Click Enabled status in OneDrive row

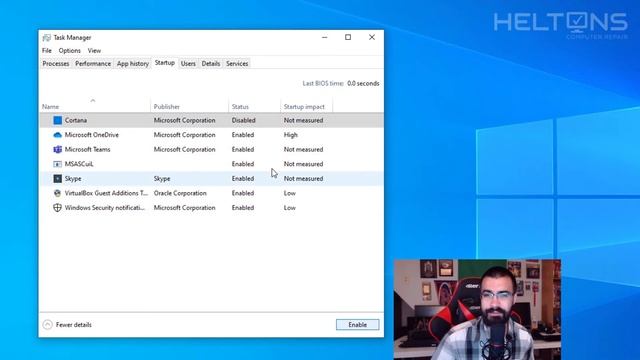coord(243,135)
